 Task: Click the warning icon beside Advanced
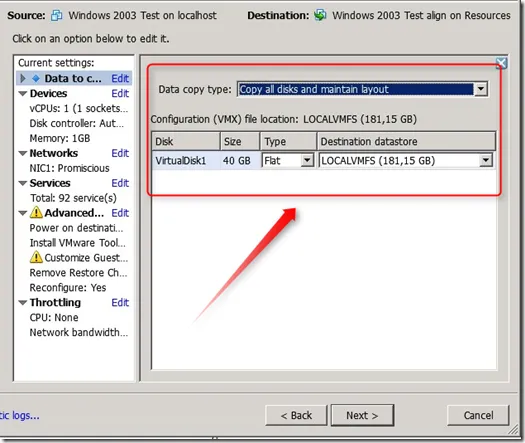(36, 212)
